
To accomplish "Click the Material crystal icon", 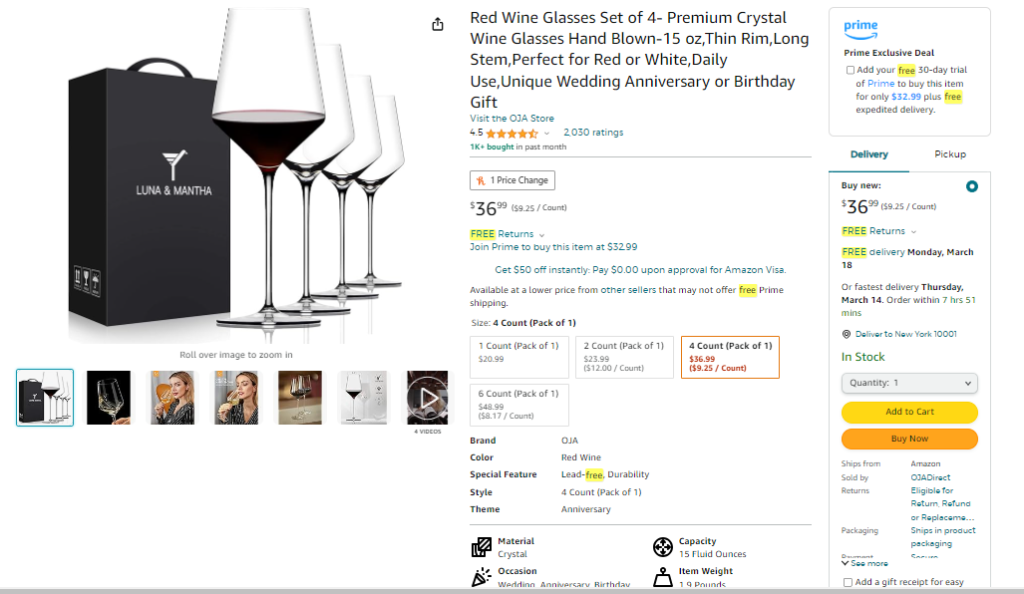I will pos(481,547).
